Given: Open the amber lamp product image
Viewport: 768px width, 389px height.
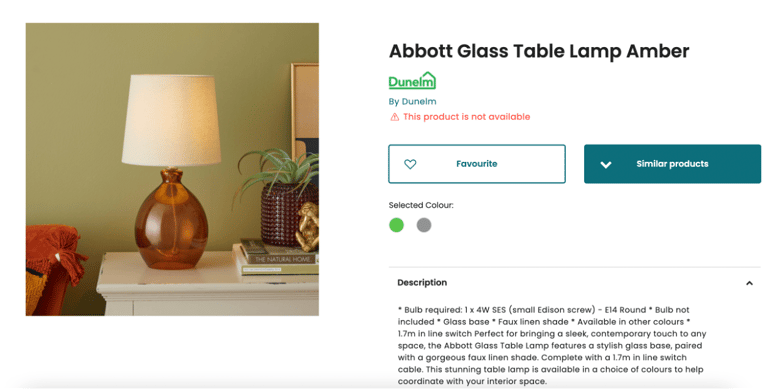Looking at the screenshot, I should (x=172, y=169).
